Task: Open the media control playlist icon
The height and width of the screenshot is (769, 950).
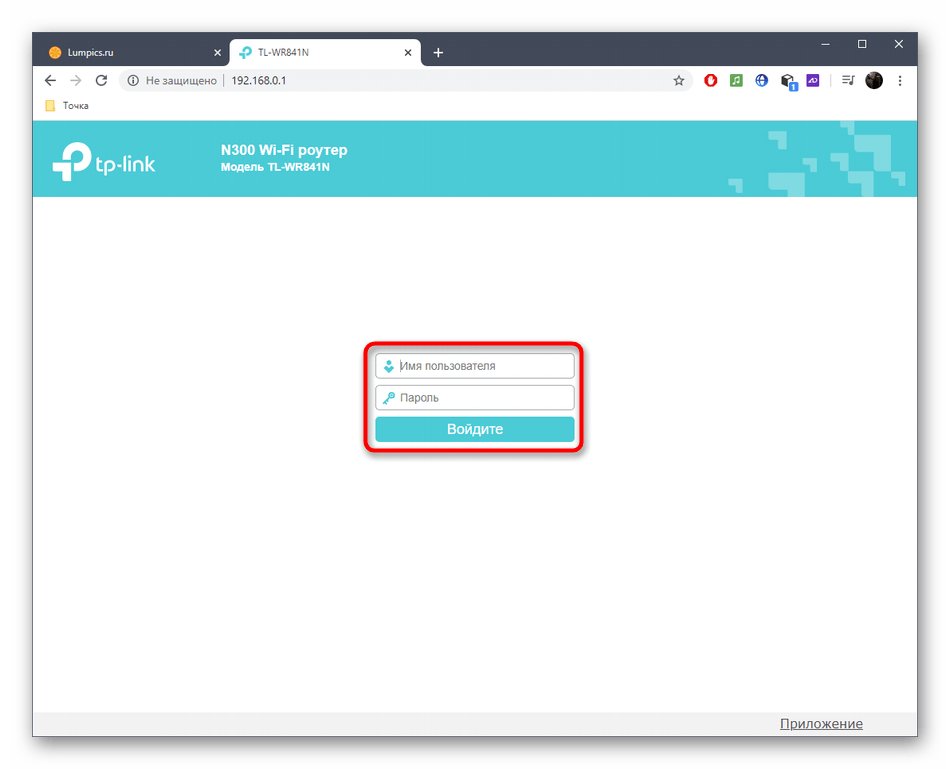Action: pos(848,81)
